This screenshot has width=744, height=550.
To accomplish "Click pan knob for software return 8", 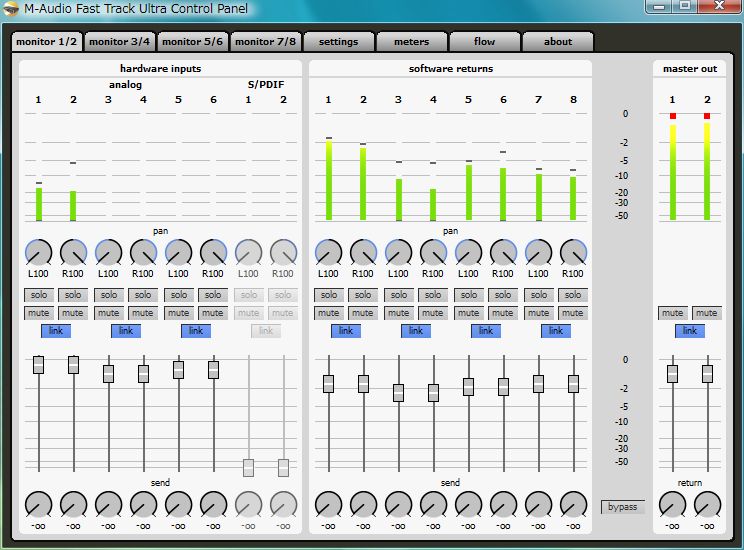I will point(574,252).
